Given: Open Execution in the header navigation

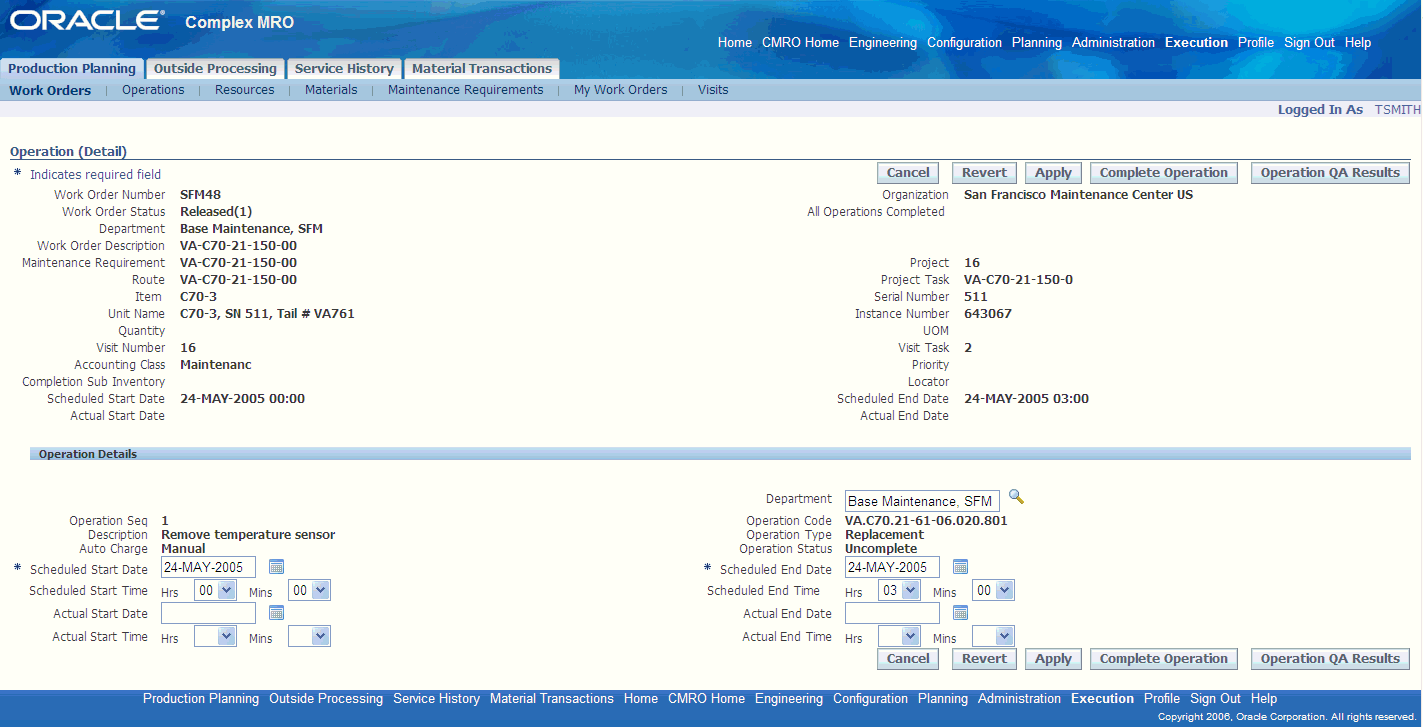Looking at the screenshot, I should [1196, 43].
